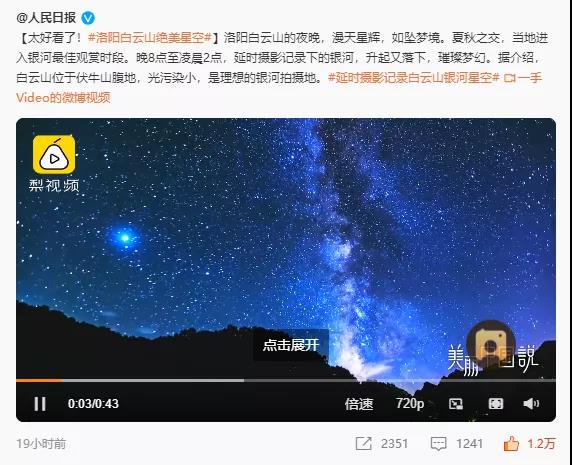Click the 19小时前 timestamp

41,444
